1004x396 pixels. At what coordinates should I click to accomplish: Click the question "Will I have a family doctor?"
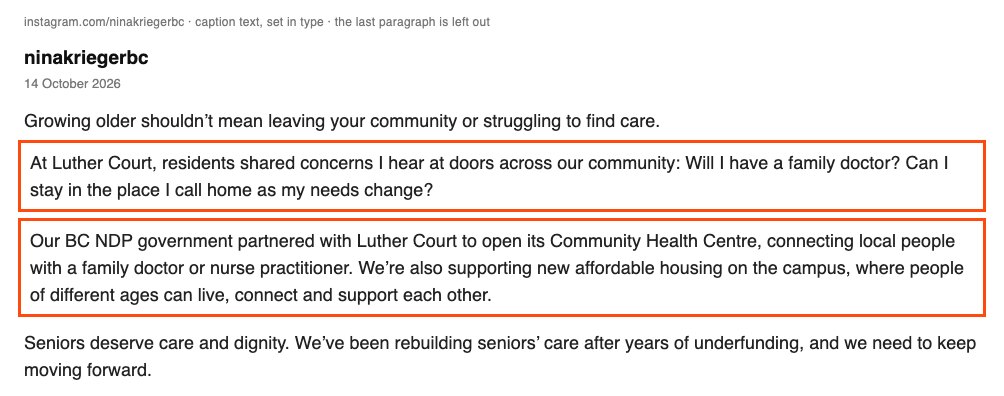click(x=791, y=163)
